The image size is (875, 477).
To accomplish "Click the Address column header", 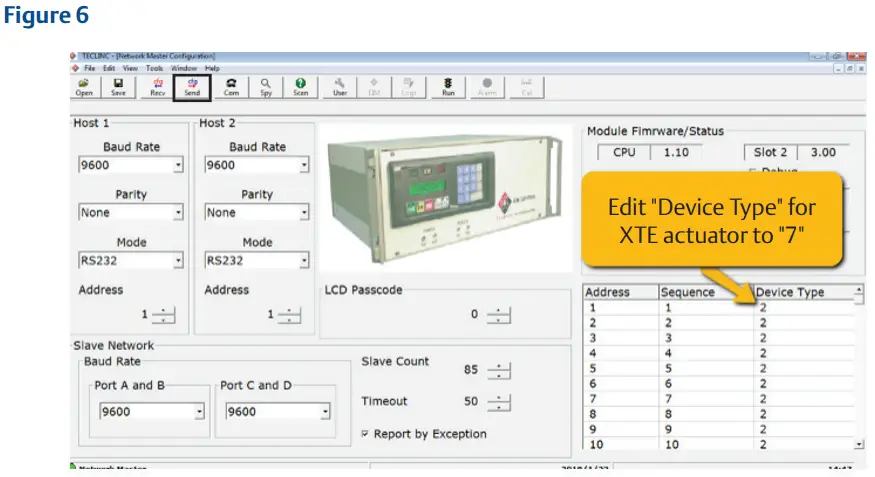I will coord(621,292).
